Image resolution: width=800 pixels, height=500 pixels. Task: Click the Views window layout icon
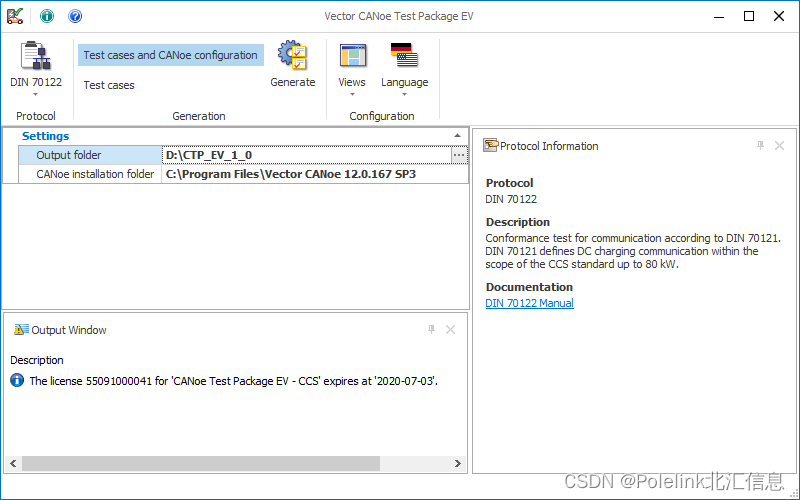pos(353,56)
